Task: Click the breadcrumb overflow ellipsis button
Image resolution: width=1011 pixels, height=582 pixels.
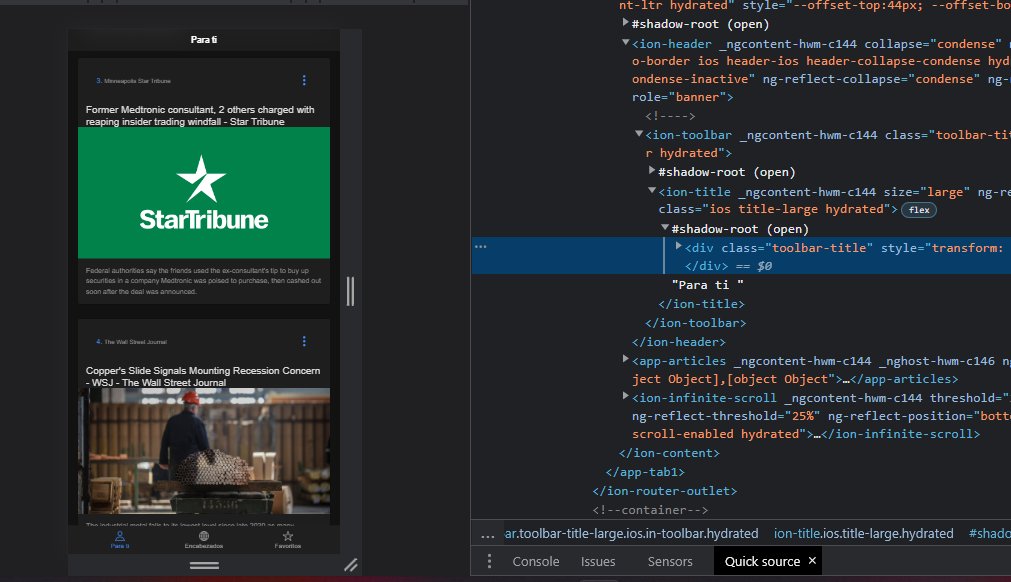Action: pos(487,534)
